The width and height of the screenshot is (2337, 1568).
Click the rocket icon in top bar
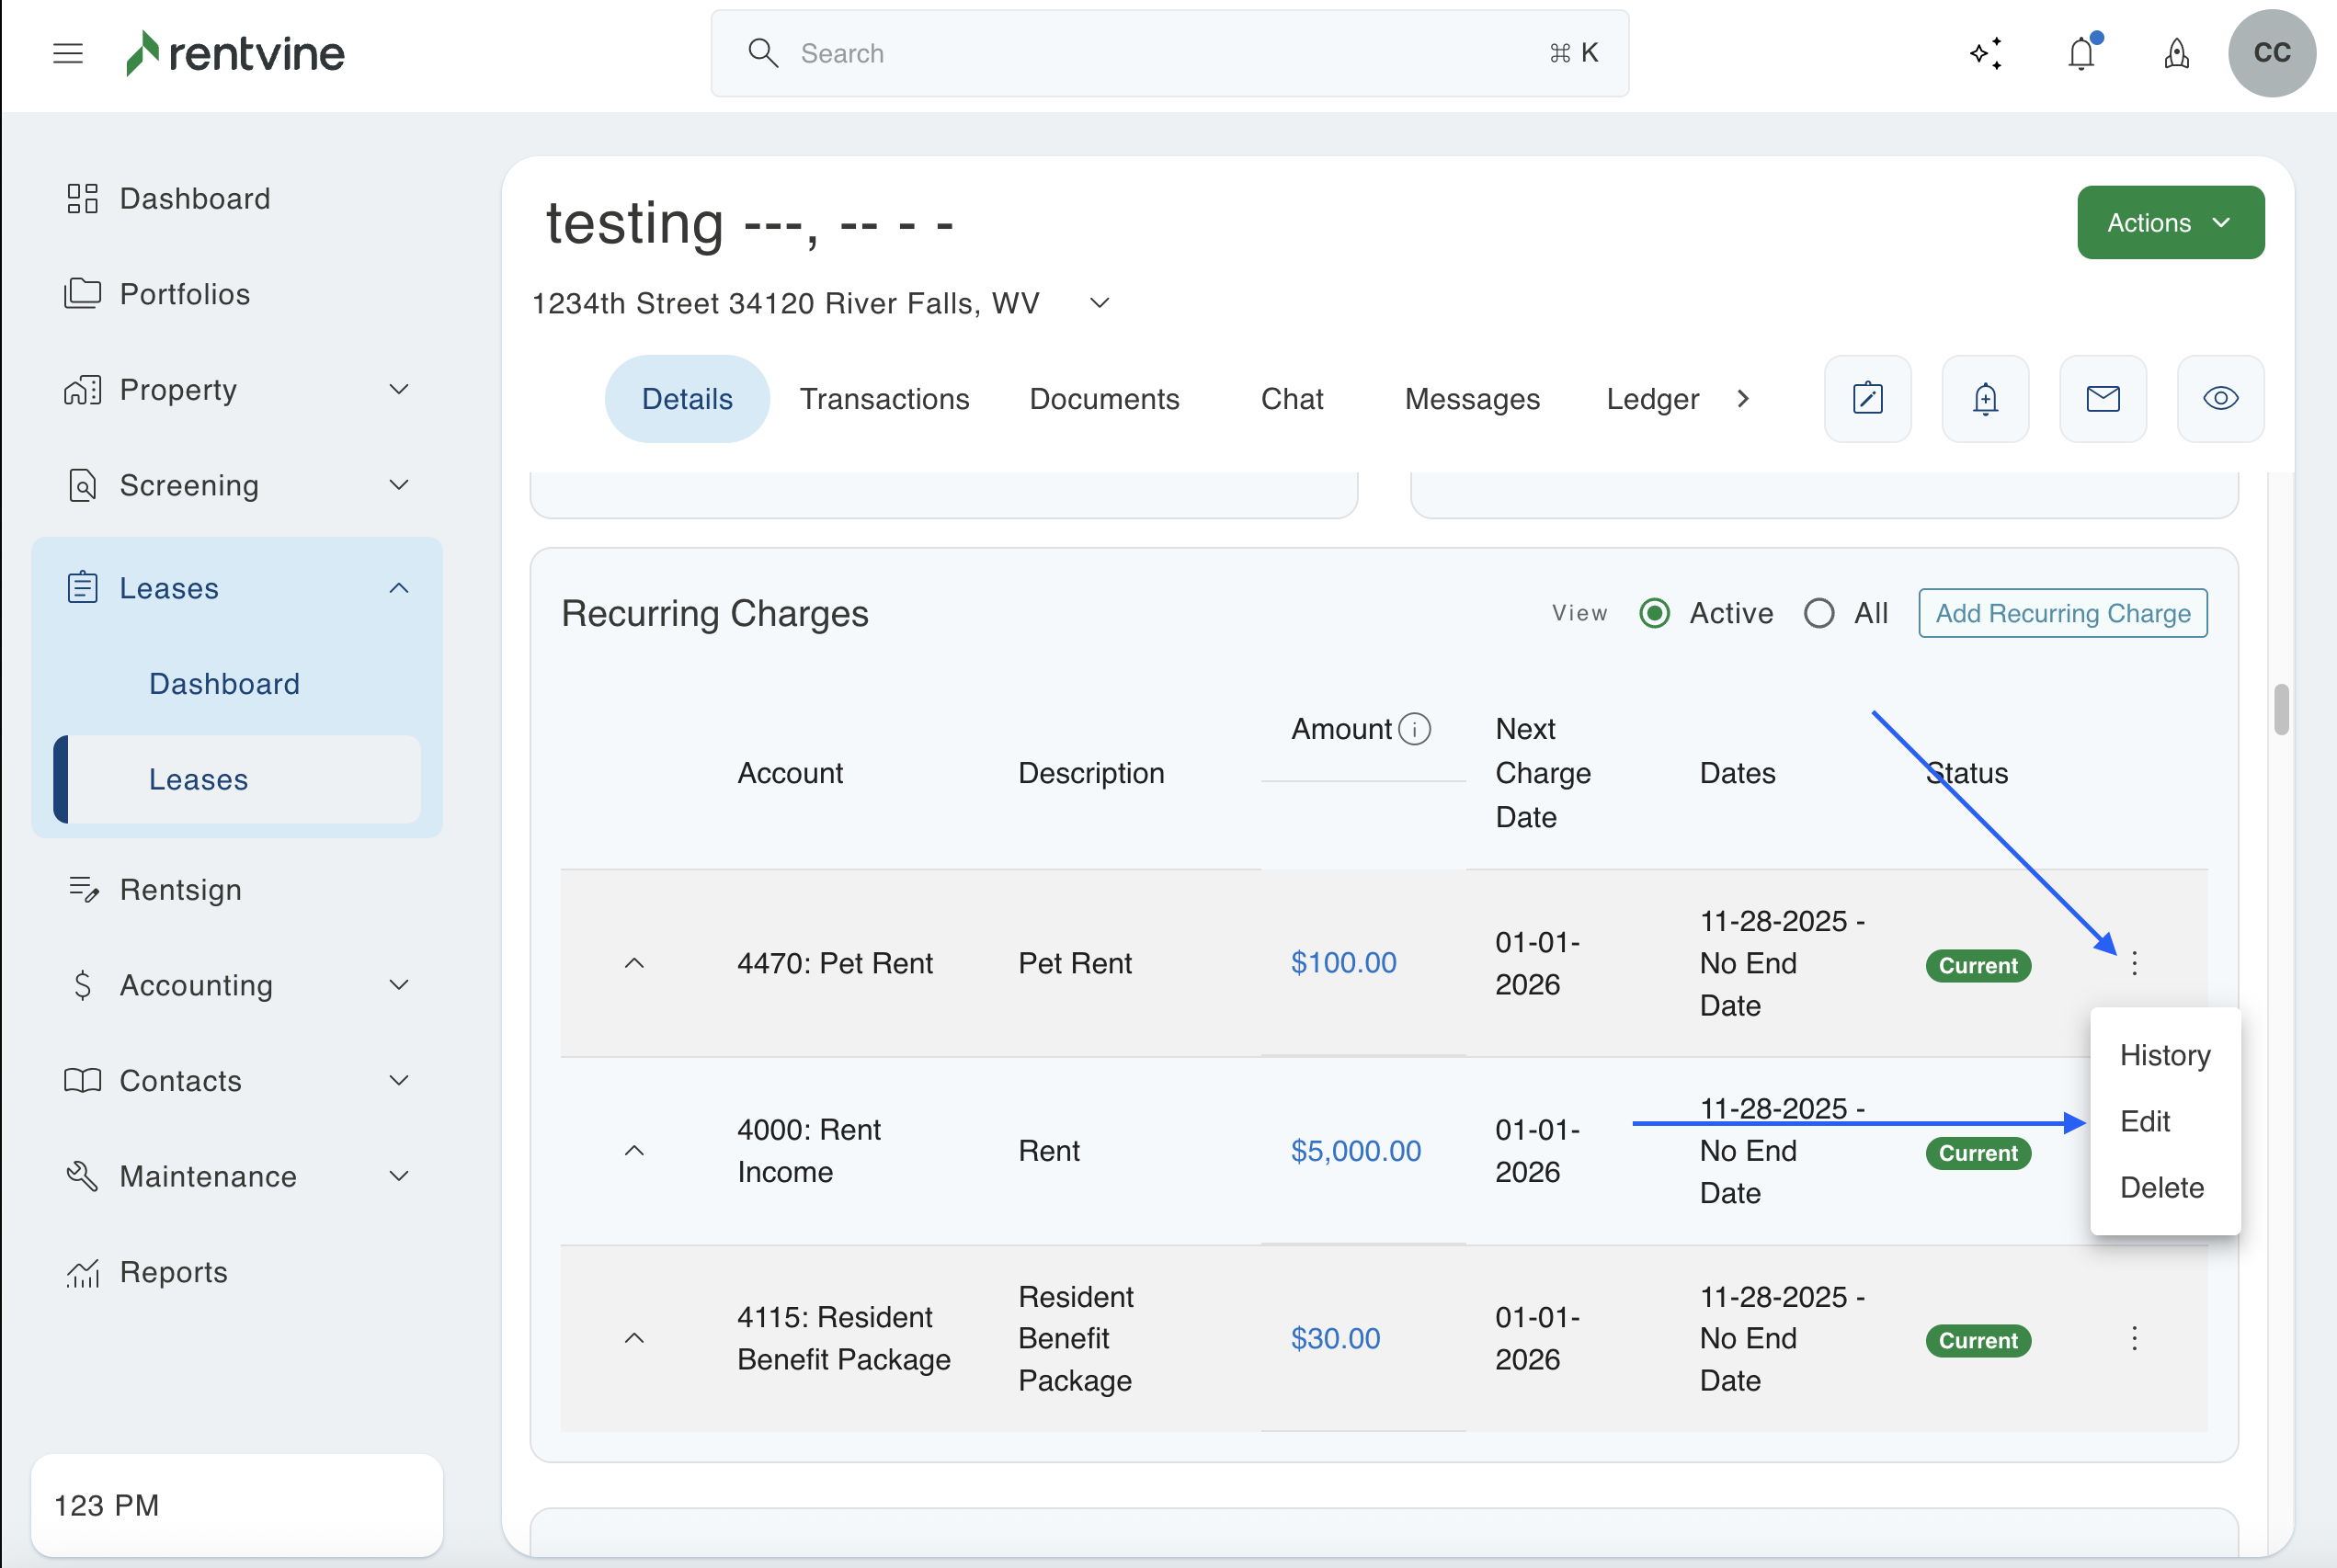[x=2176, y=53]
